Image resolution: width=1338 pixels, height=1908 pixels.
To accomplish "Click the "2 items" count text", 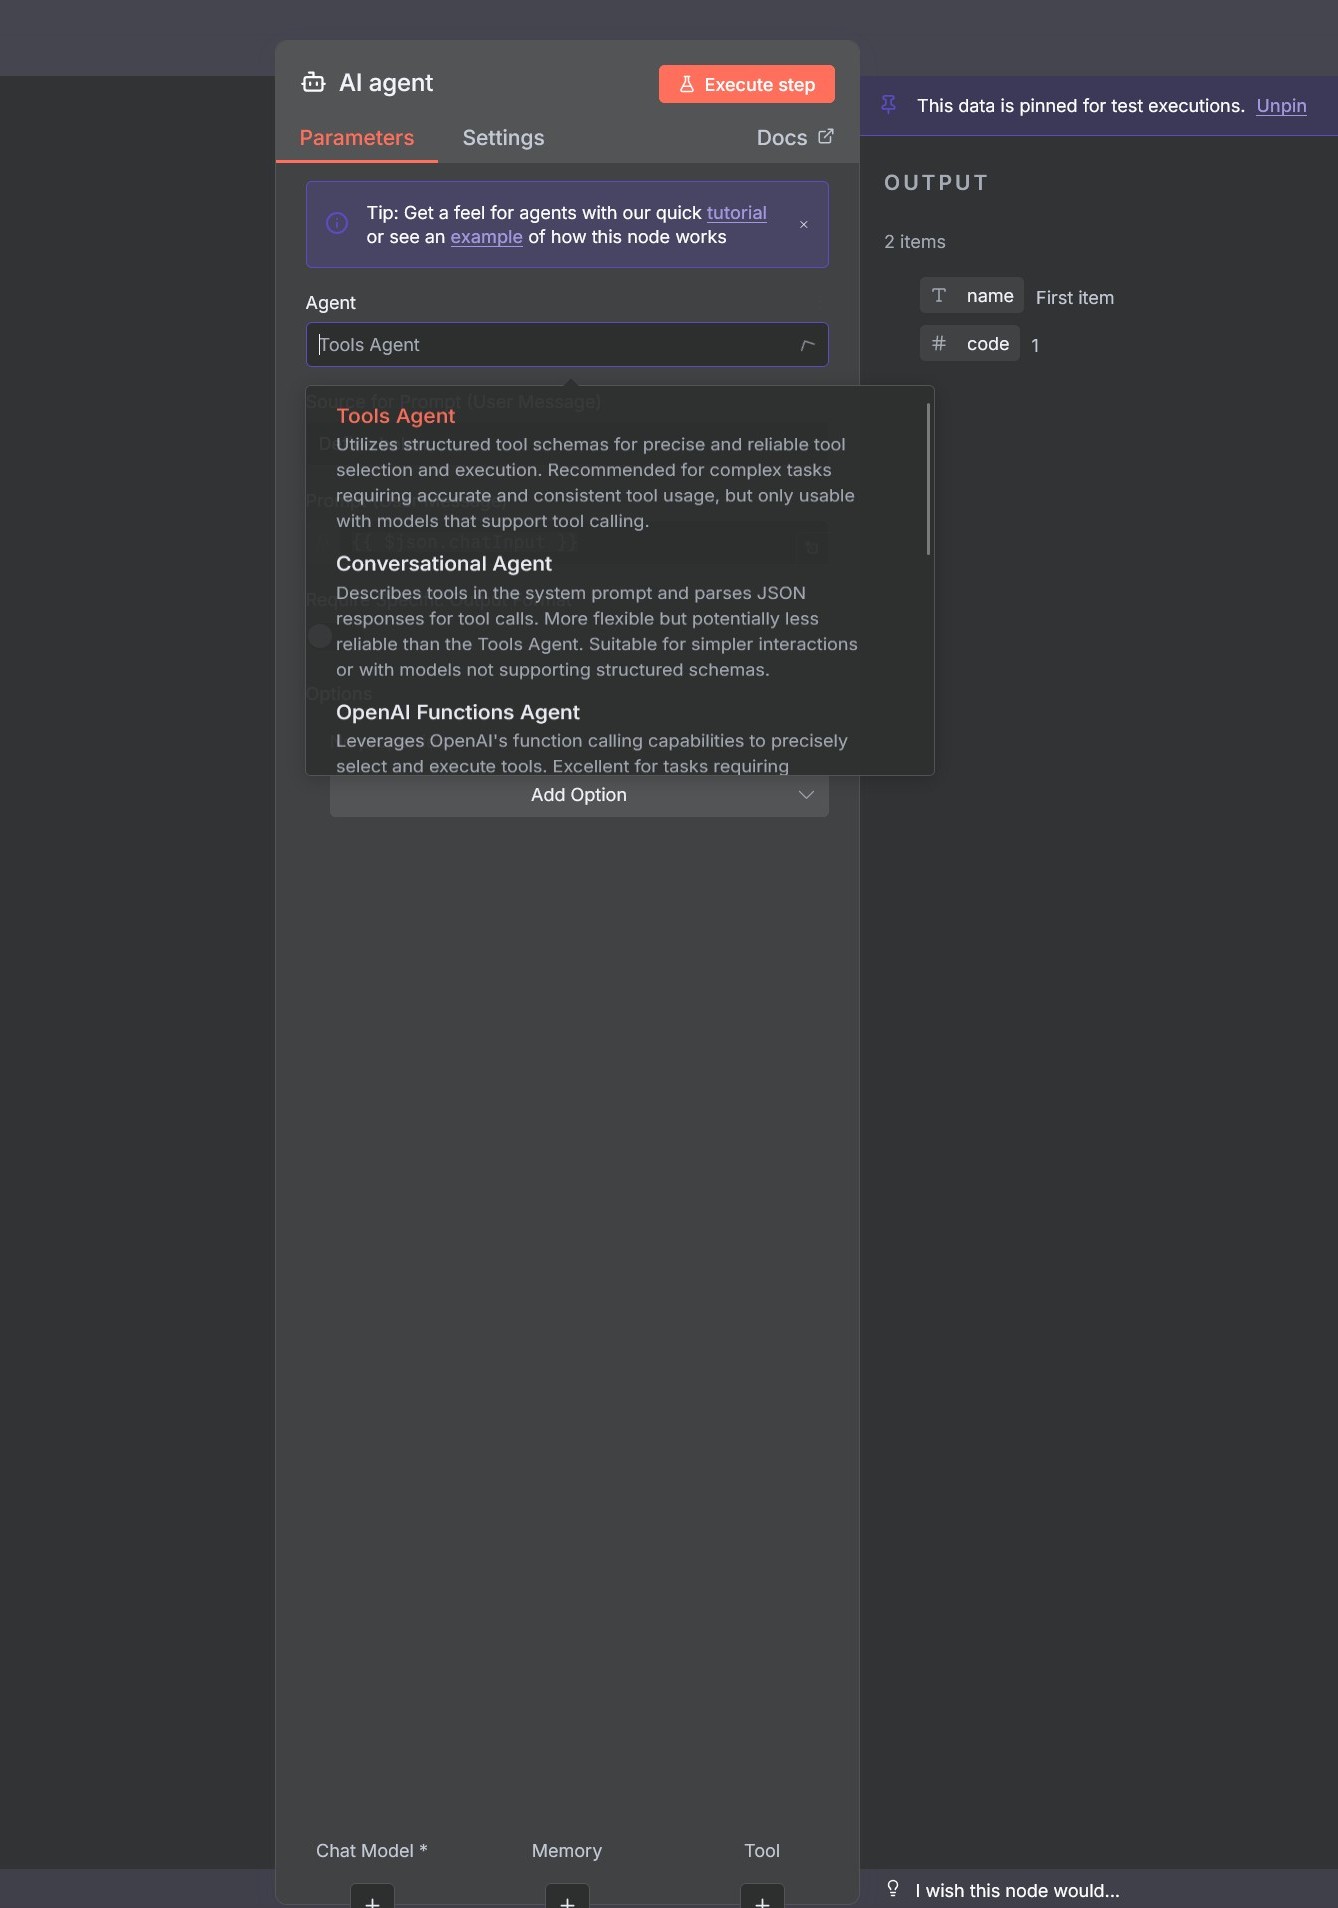I will click(x=914, y=242).
